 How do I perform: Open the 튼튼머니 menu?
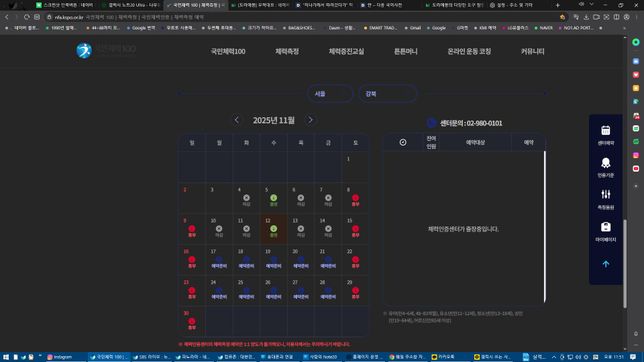tap(406, 51)
